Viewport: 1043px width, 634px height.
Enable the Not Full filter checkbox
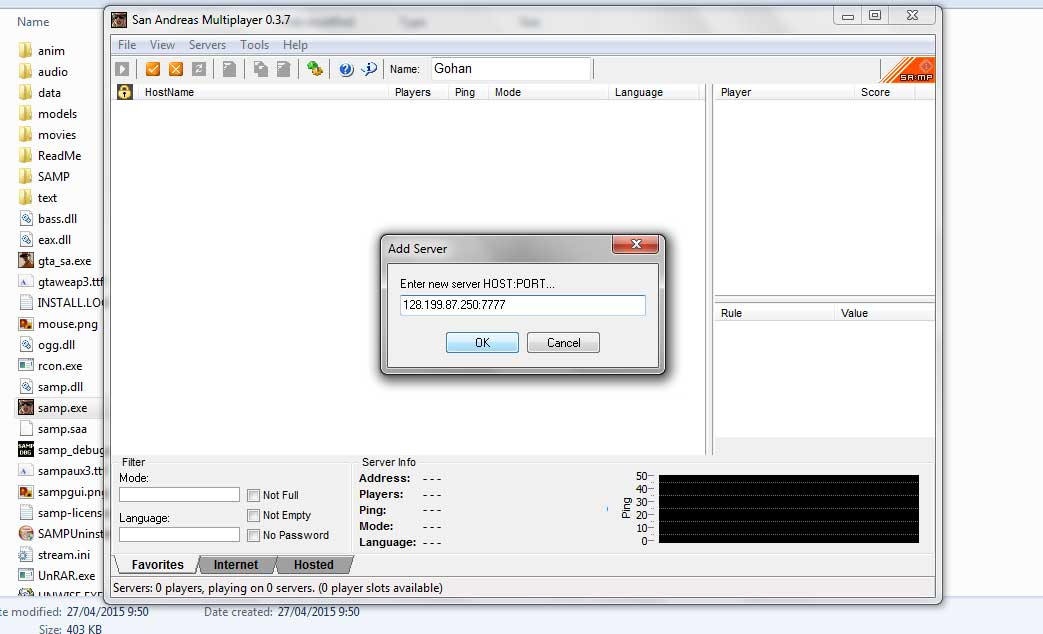253,495
